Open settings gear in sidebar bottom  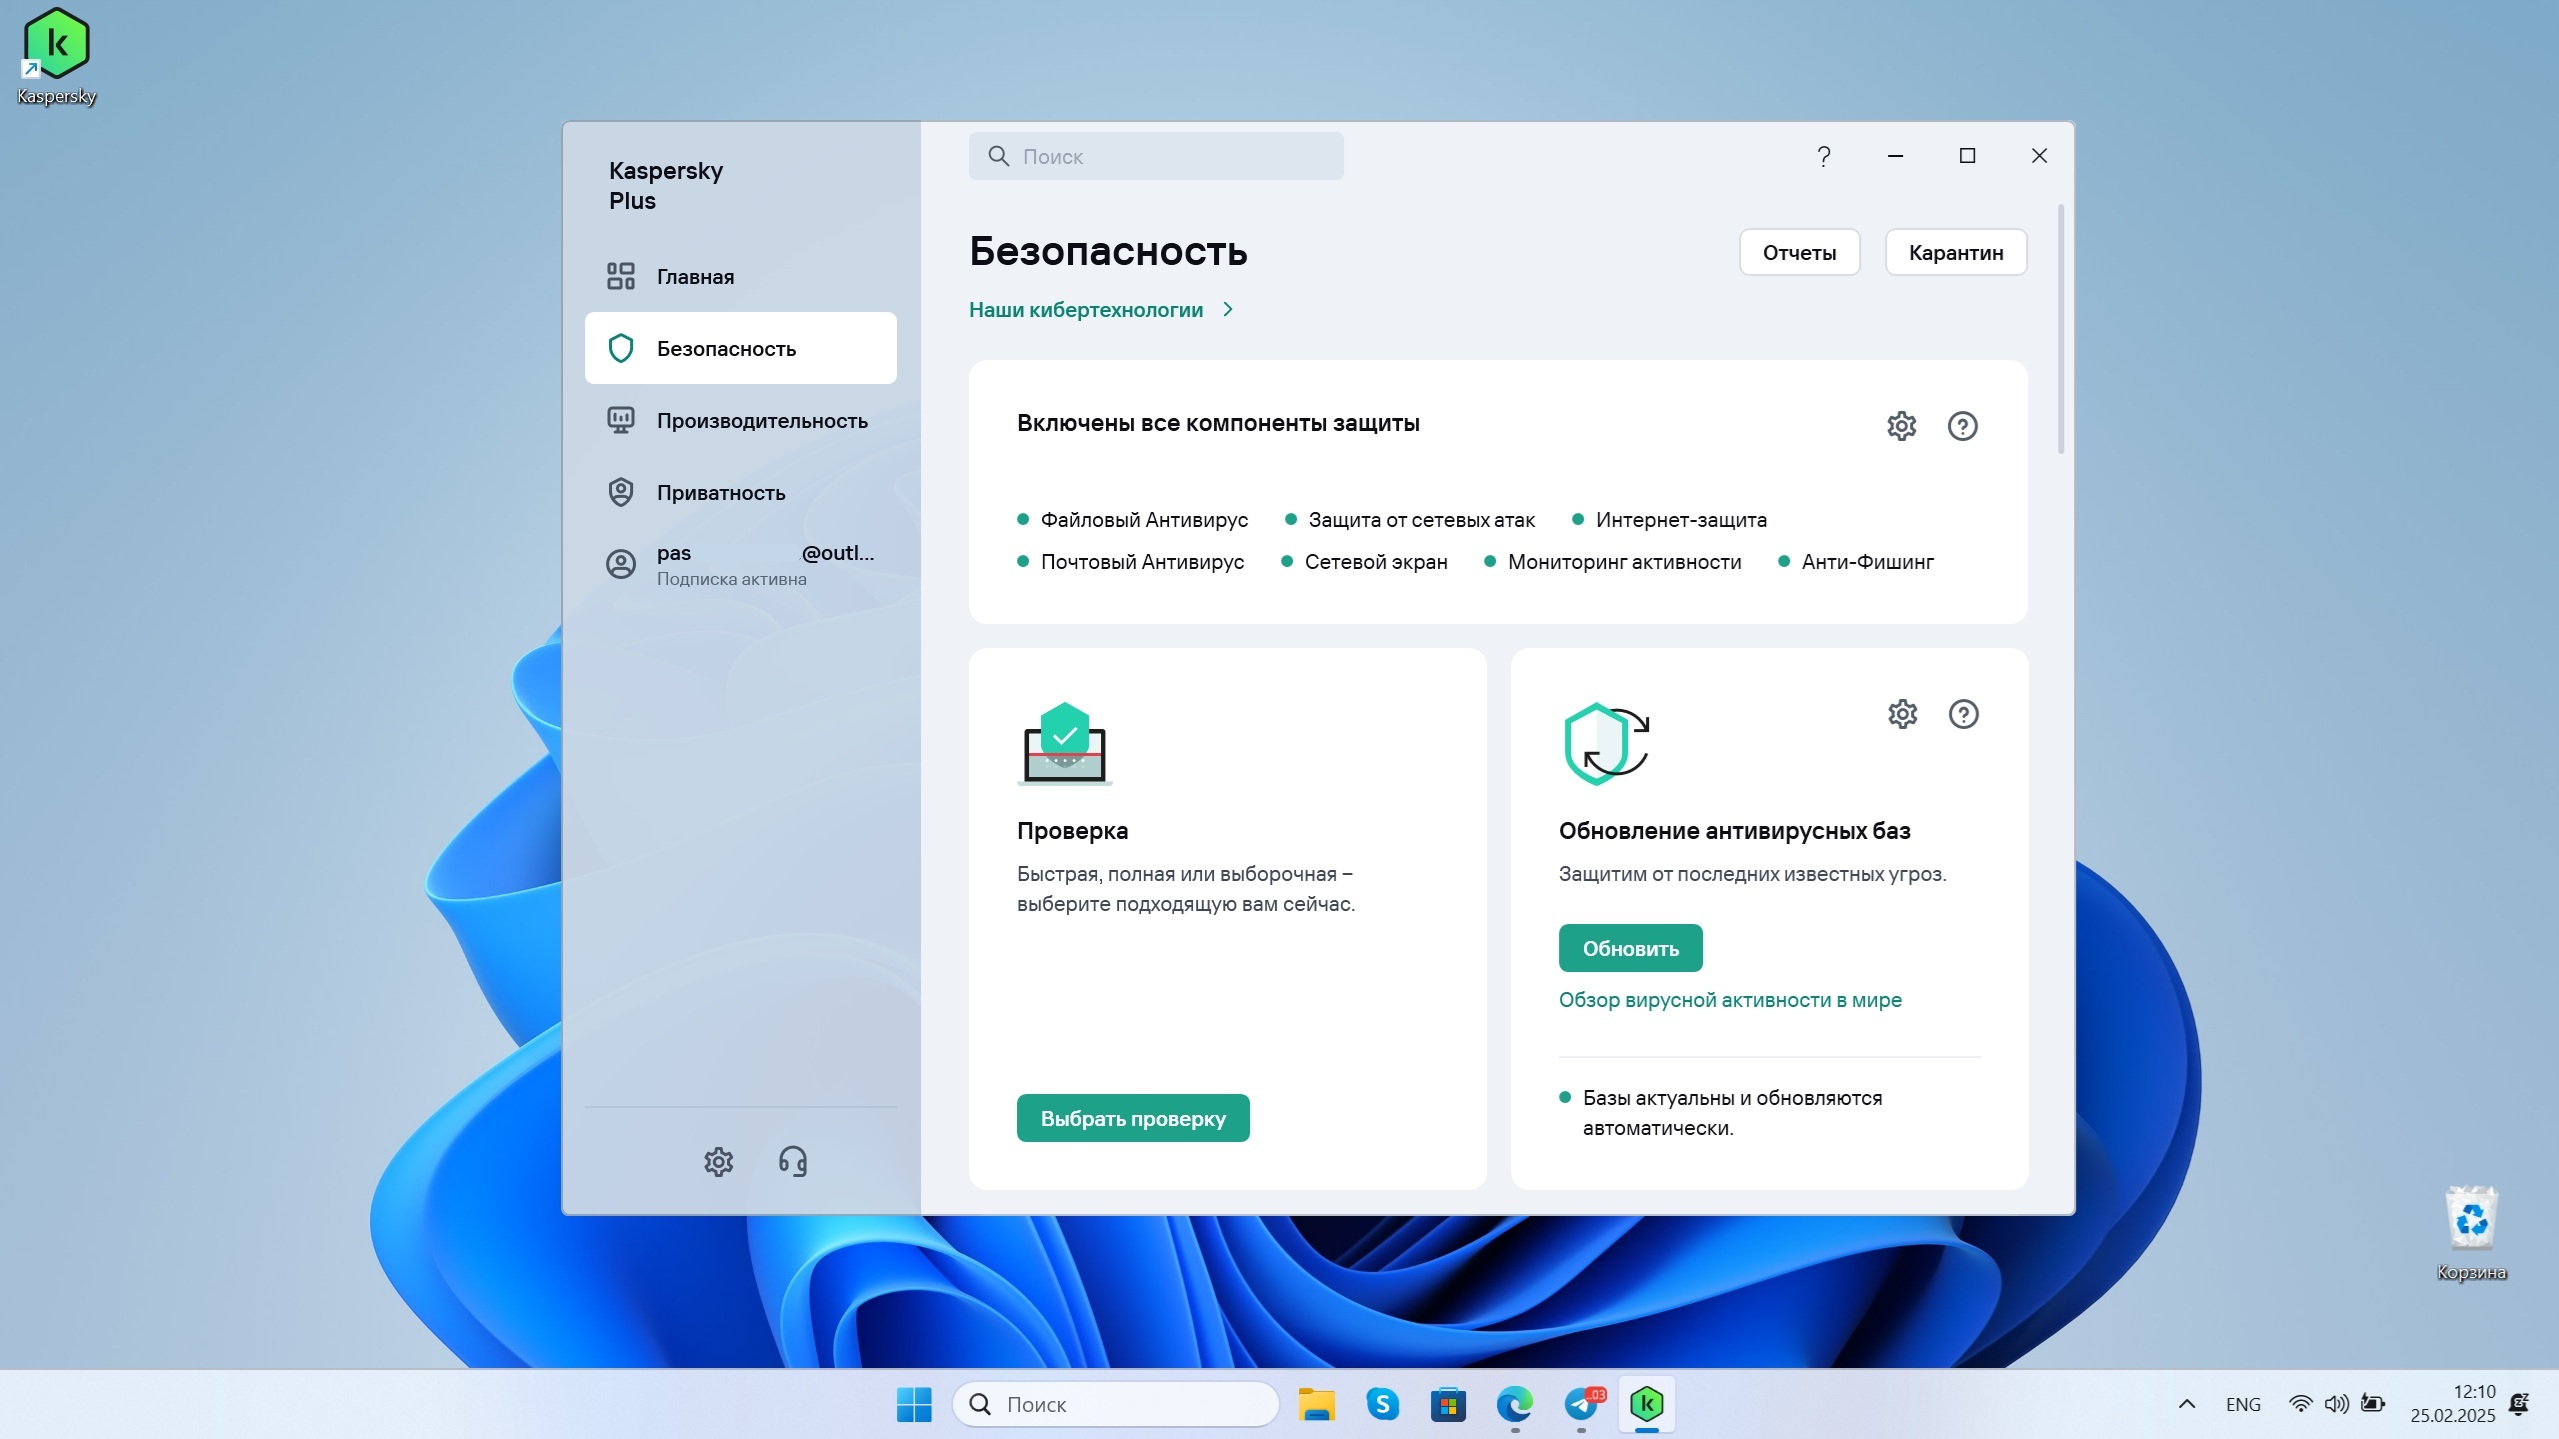coord(718,1161)
